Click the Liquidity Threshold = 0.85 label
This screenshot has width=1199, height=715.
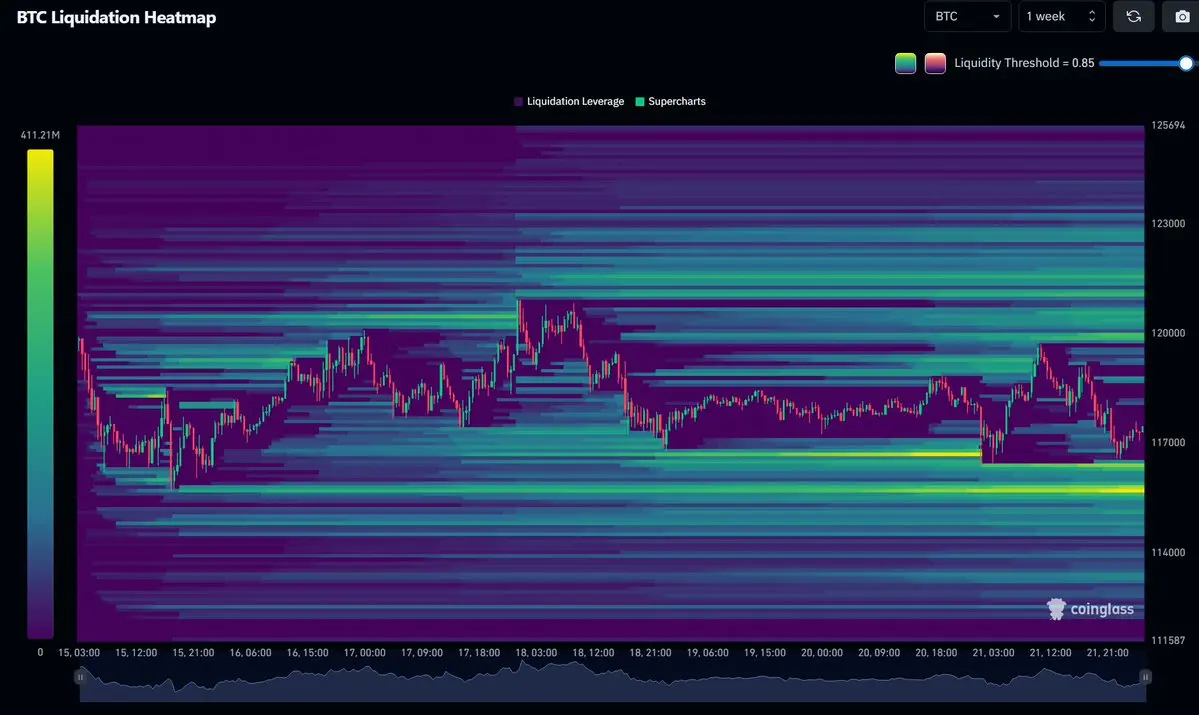pos(1024,63)
